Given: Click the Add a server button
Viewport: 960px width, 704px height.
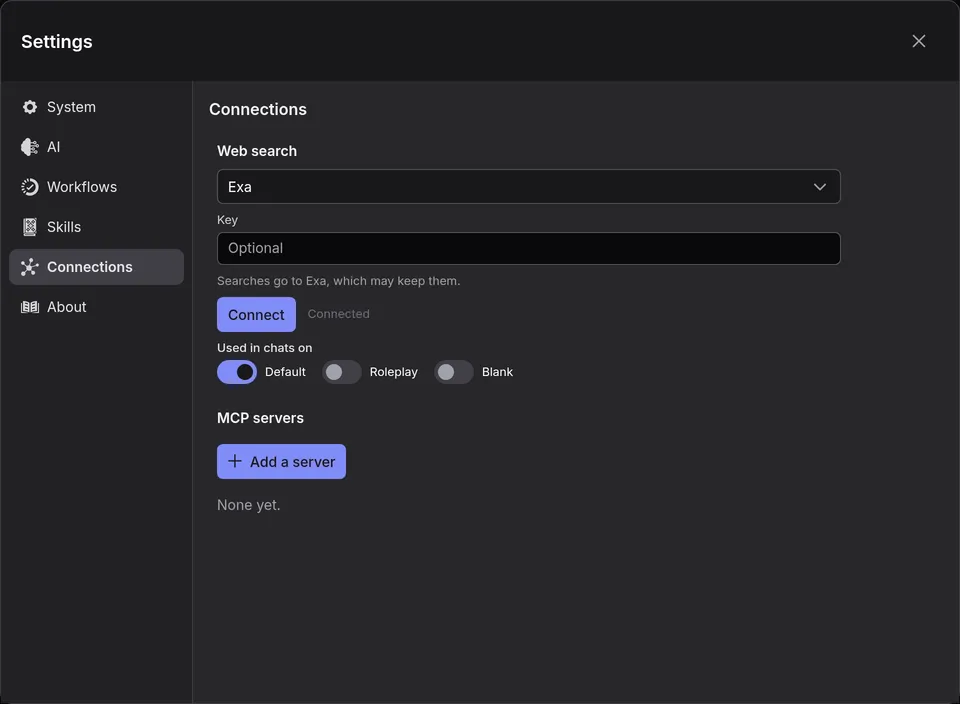Looking at the screenshot, I should [281, 462].
